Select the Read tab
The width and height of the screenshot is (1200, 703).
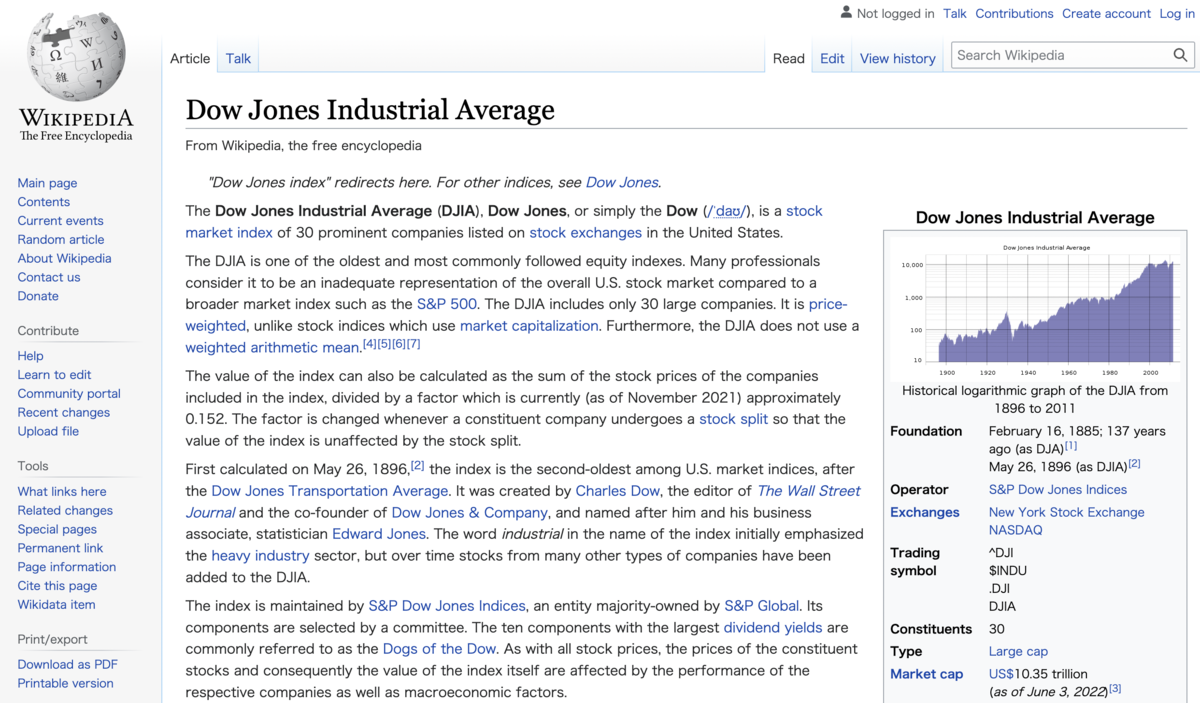click(x=789, y=58)
